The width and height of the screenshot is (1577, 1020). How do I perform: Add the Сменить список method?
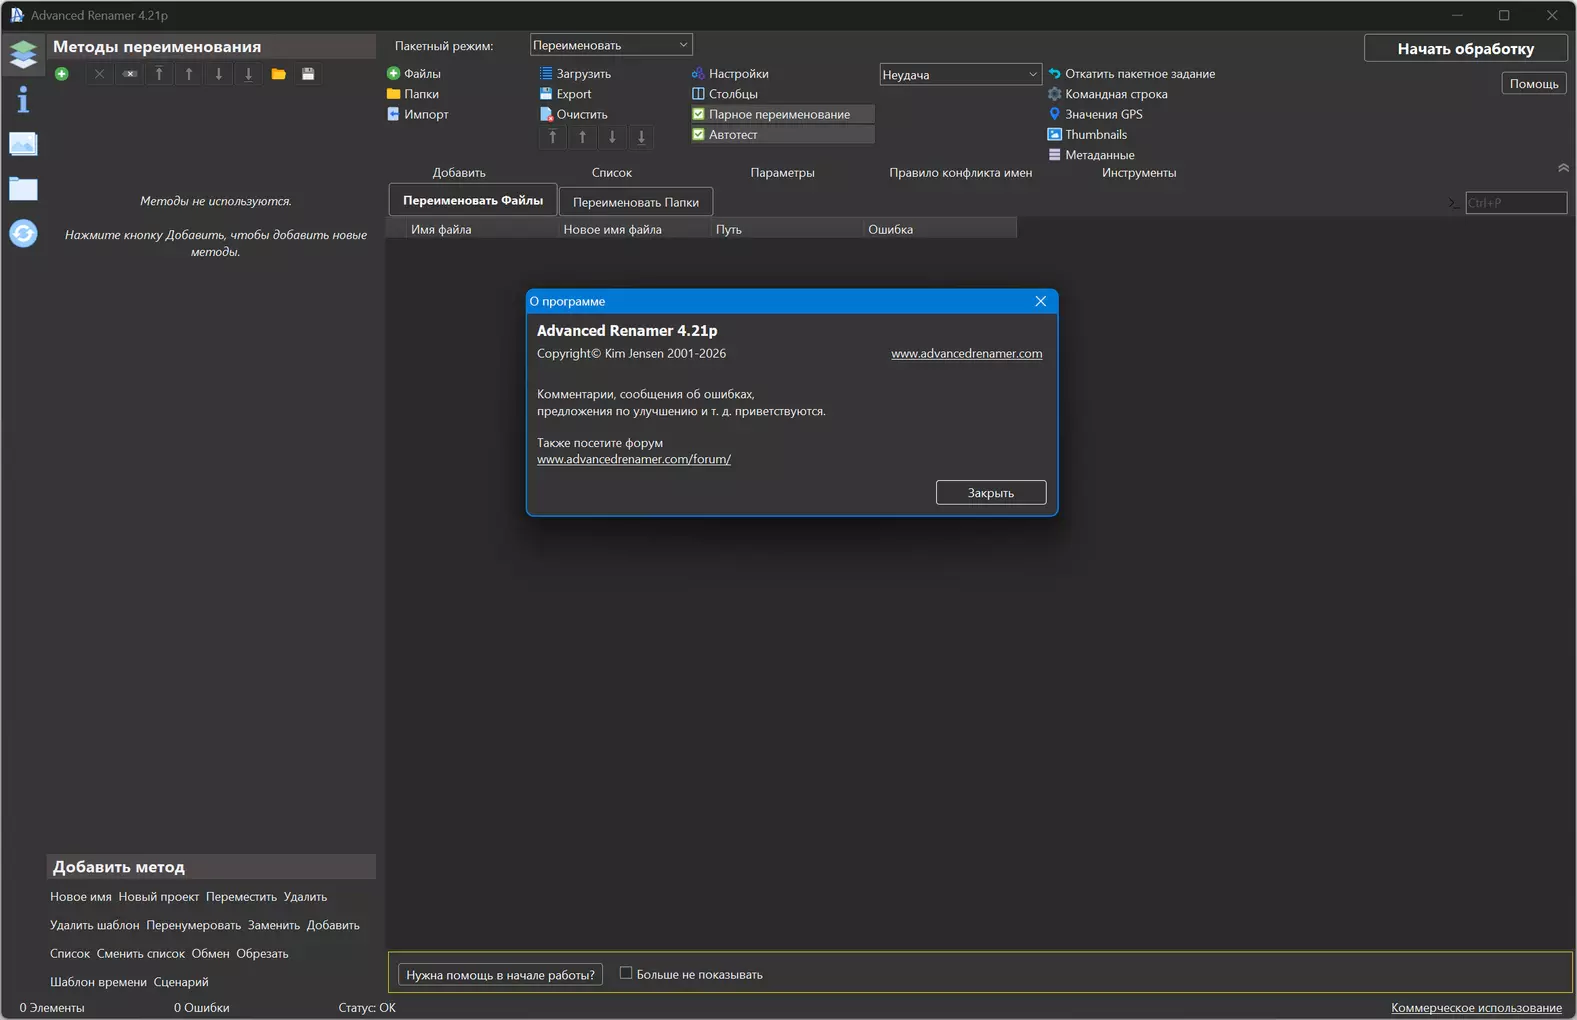141,953
